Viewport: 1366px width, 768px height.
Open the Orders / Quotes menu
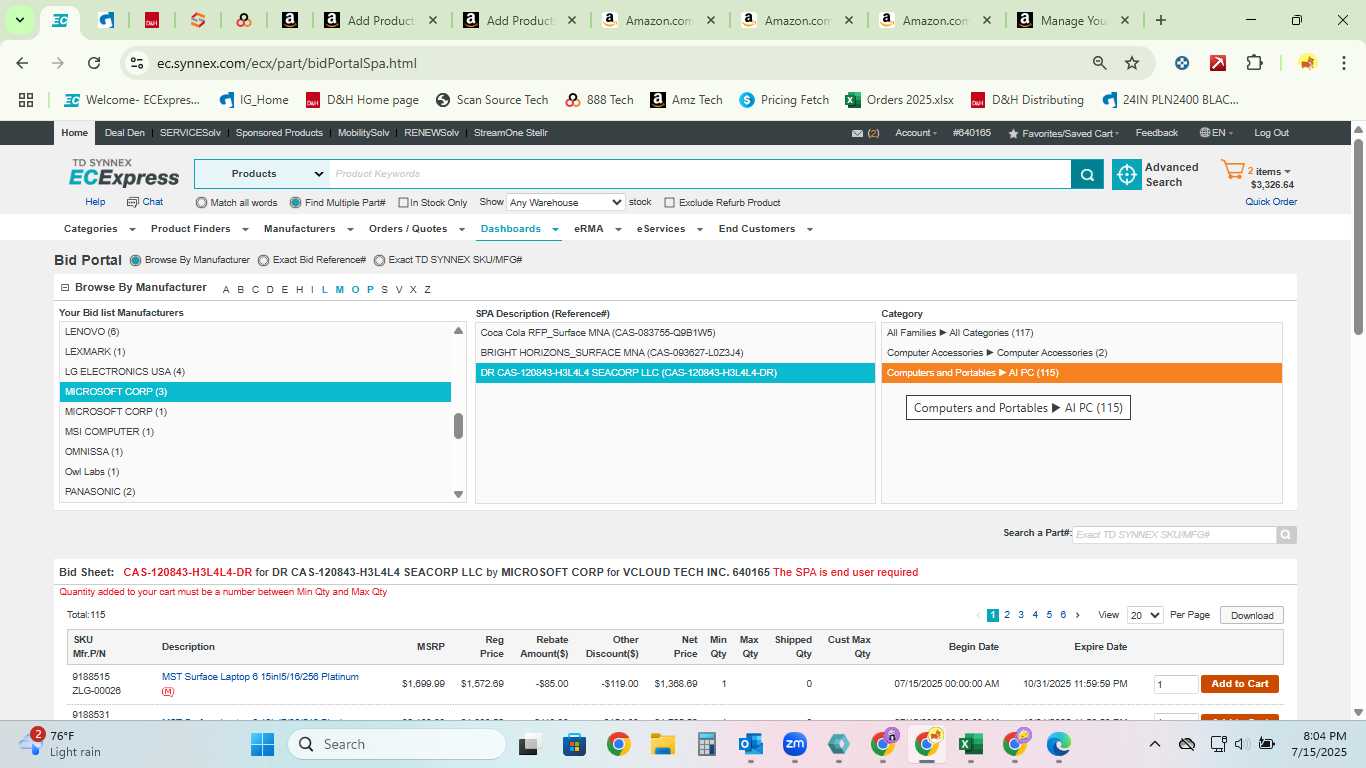click(416, 229)
